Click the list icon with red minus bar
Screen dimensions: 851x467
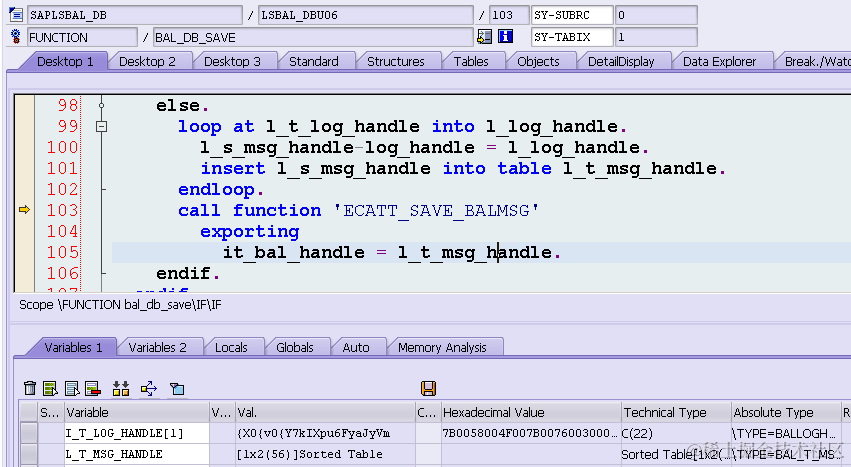click(93, 388)
